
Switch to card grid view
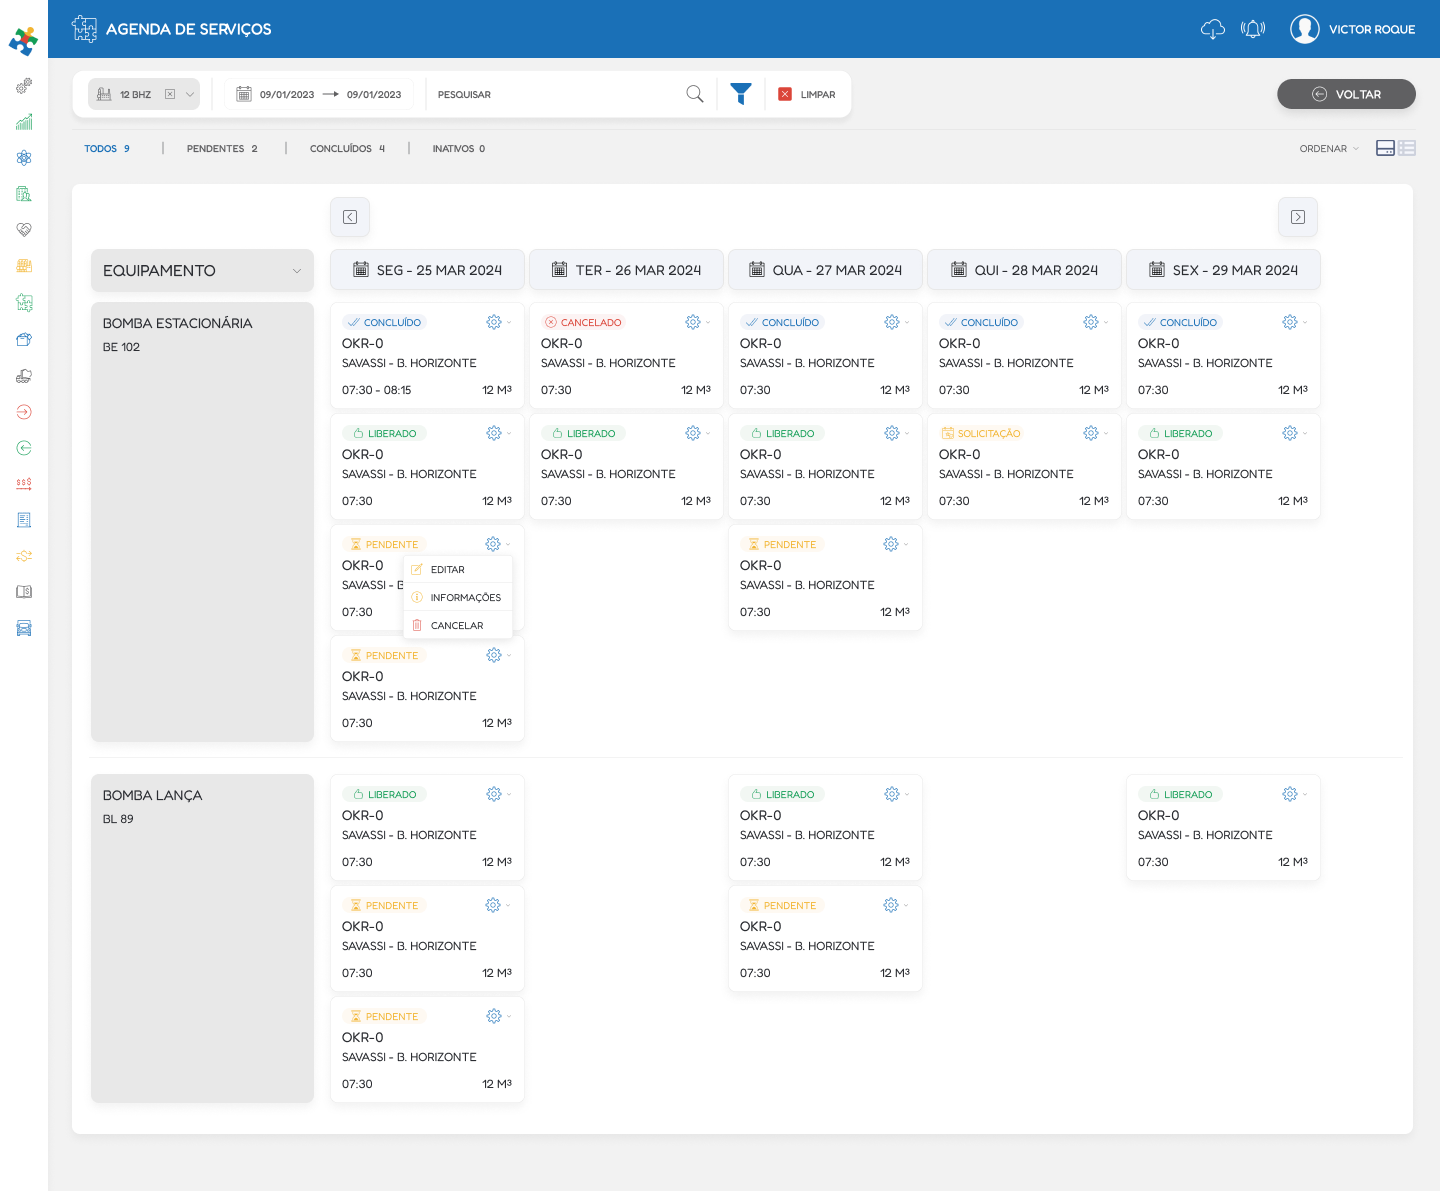pos(1385,148)
